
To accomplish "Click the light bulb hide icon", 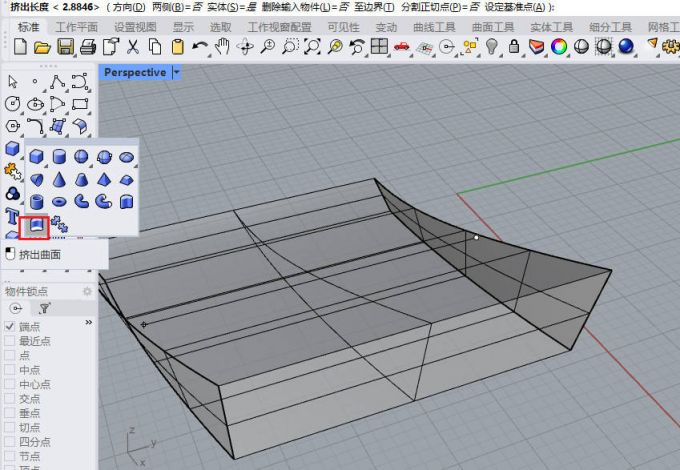I will point(491,46).
